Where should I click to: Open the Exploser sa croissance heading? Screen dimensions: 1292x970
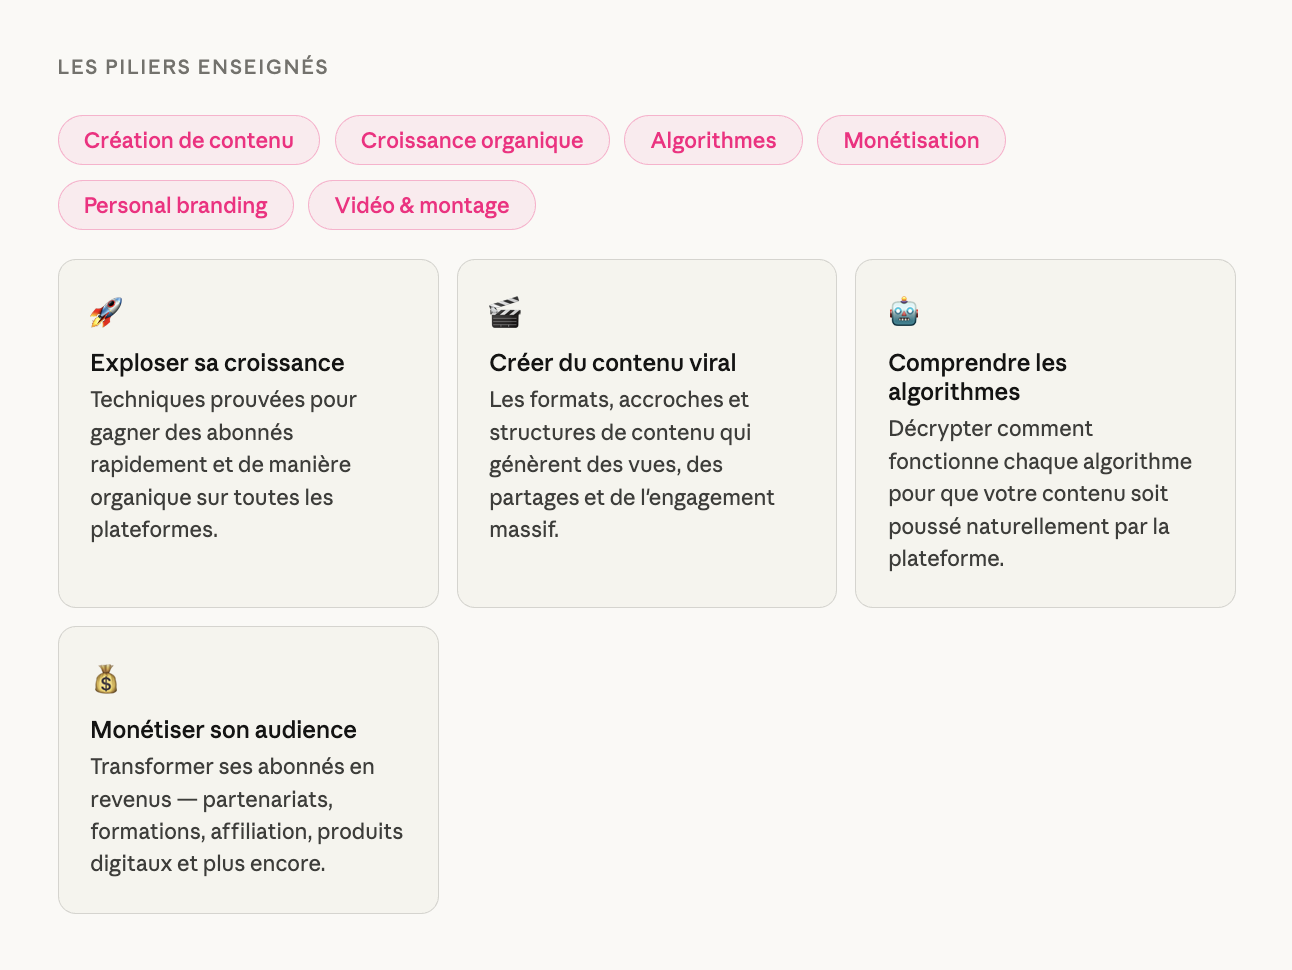217,363
